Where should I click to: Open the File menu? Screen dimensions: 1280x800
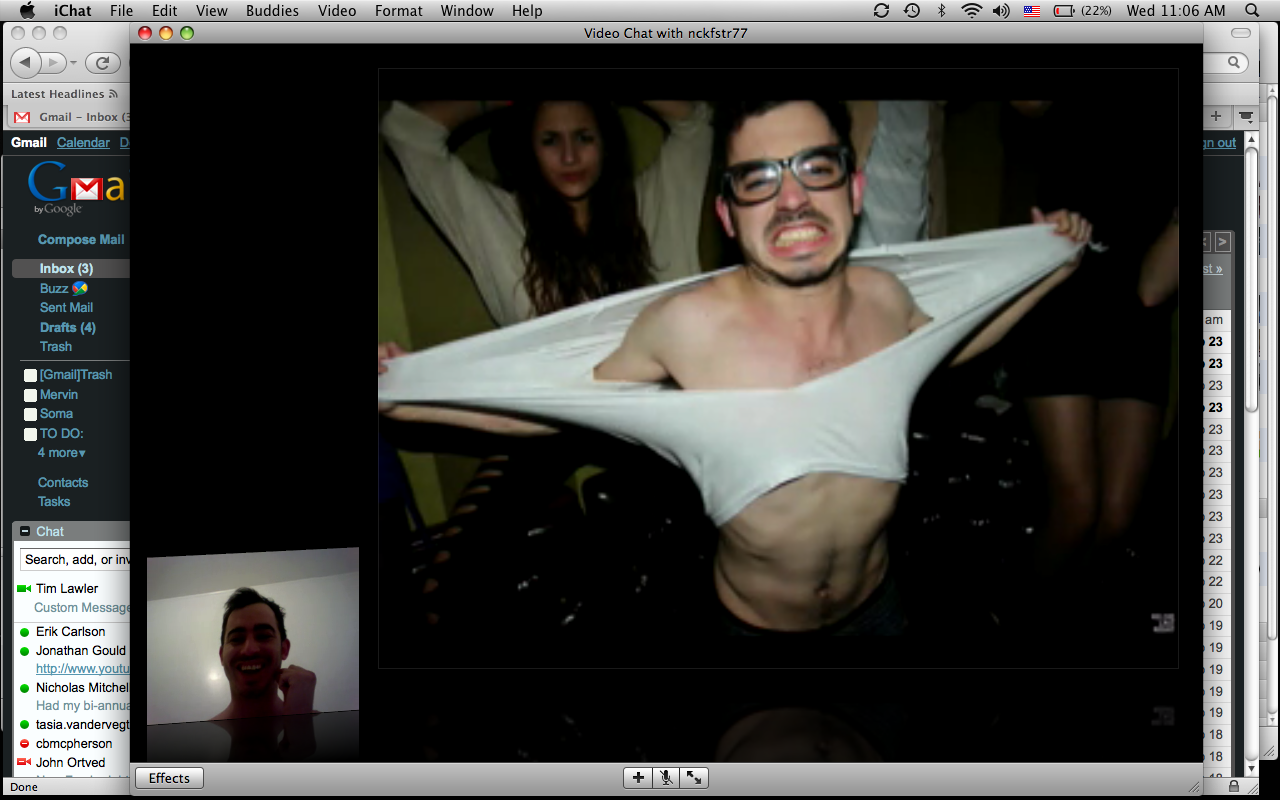coord(121,11)
